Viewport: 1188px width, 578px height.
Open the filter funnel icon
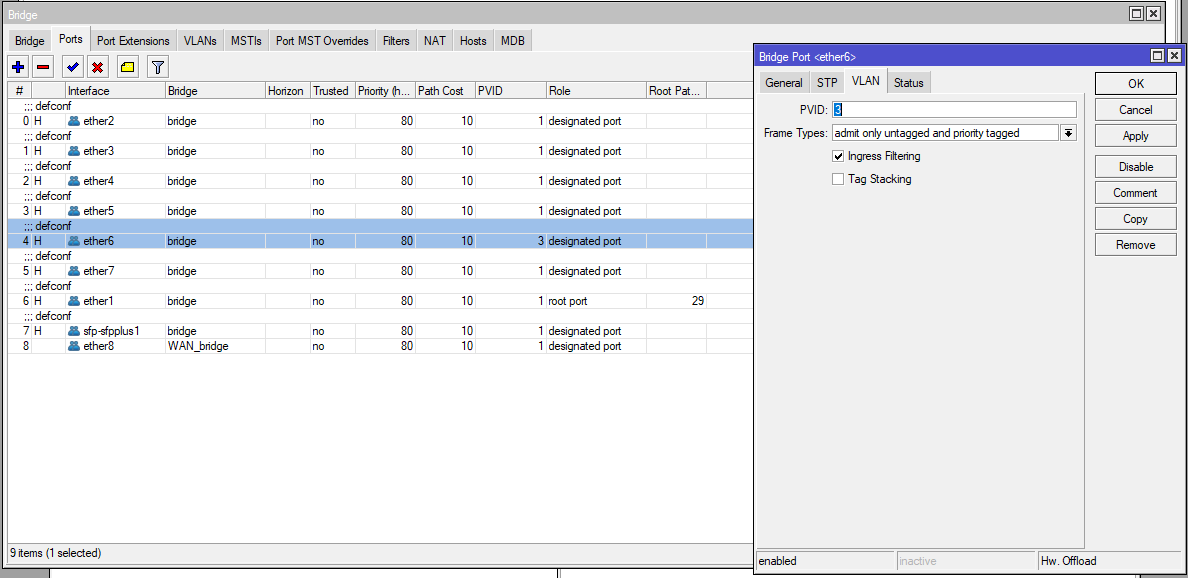click(158, 67)
